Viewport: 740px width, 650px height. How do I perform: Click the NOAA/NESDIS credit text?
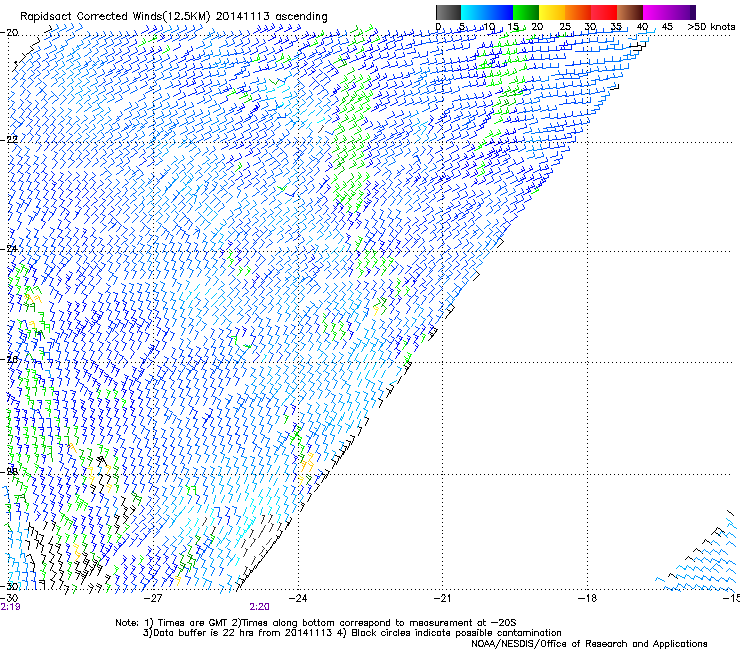click(x=589, y=644)
